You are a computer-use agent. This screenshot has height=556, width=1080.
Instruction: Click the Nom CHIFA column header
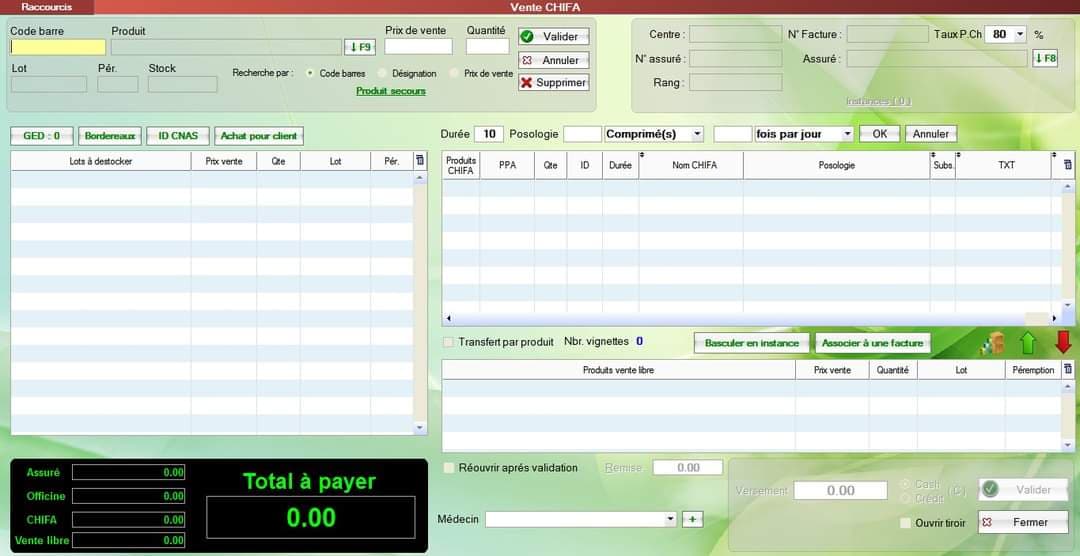click(x=691, y=165)
